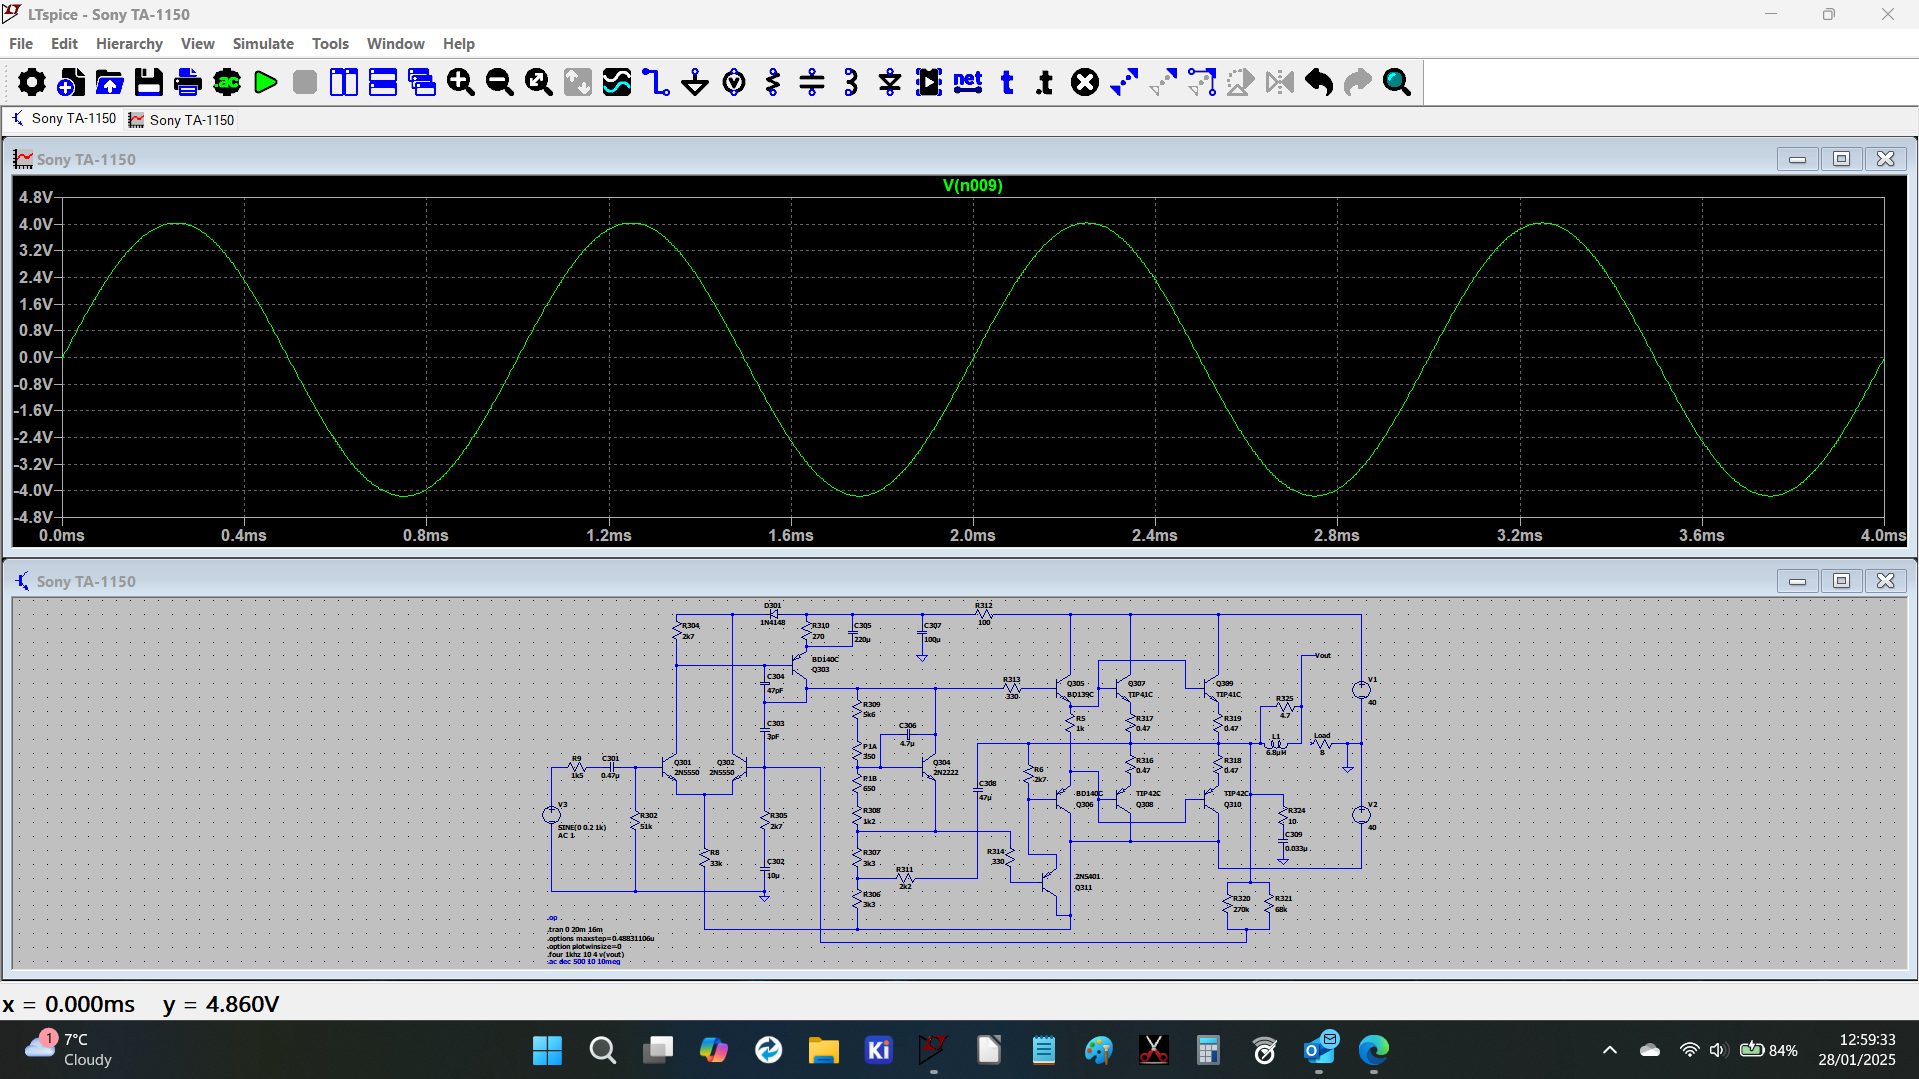Viewport: 1919px width, 1079px height.
Task: Save the schematic with the floppy icon
Action: click(x=148, y=82)
